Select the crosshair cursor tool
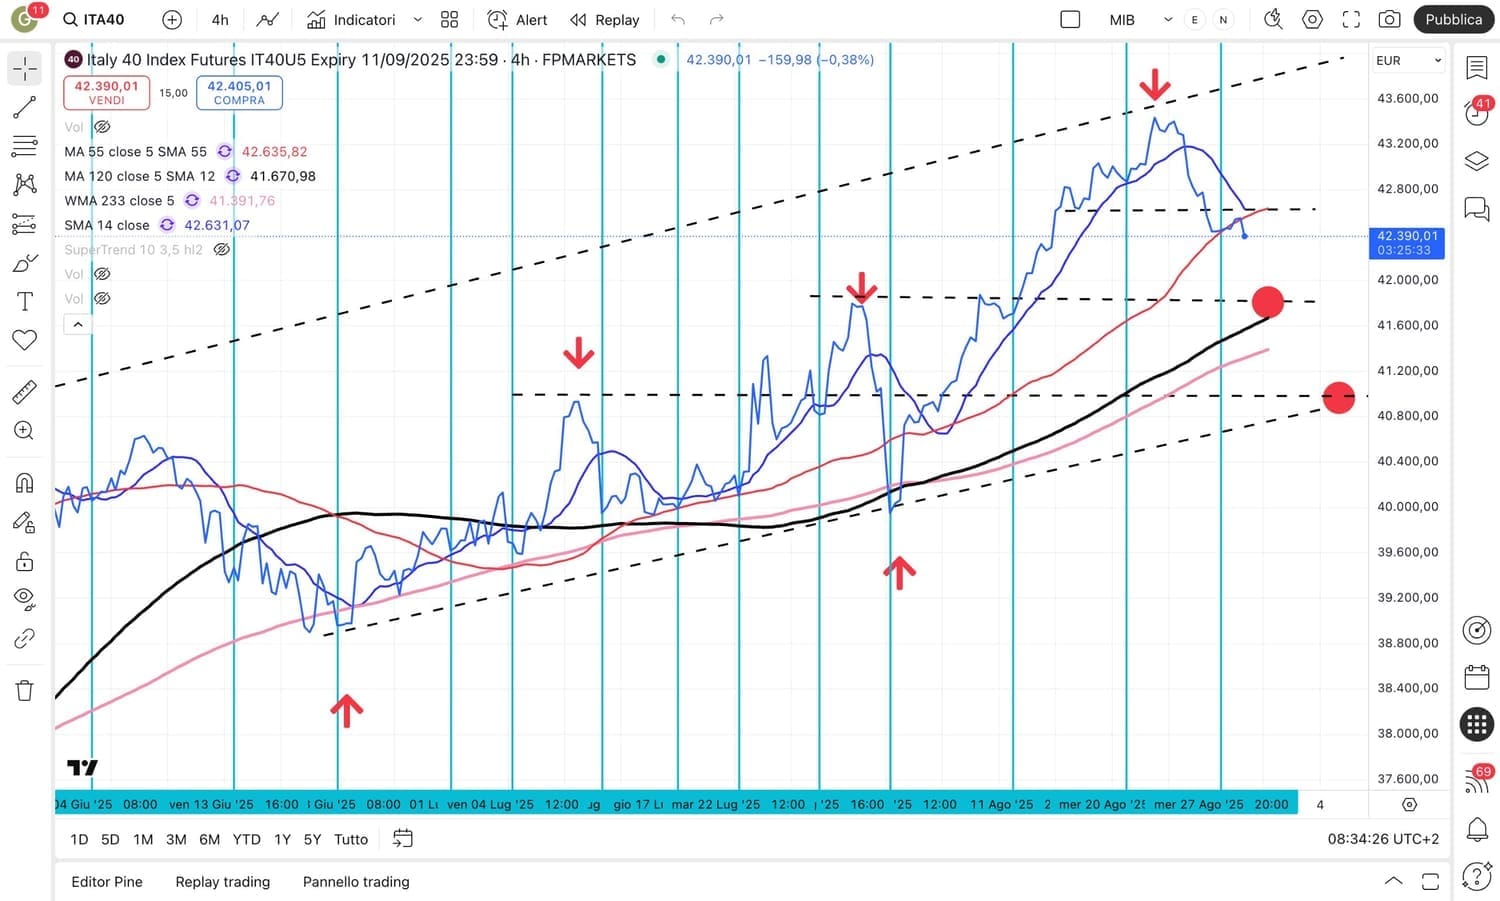This screenshot has height=901, width=1500. pos(24,68)
